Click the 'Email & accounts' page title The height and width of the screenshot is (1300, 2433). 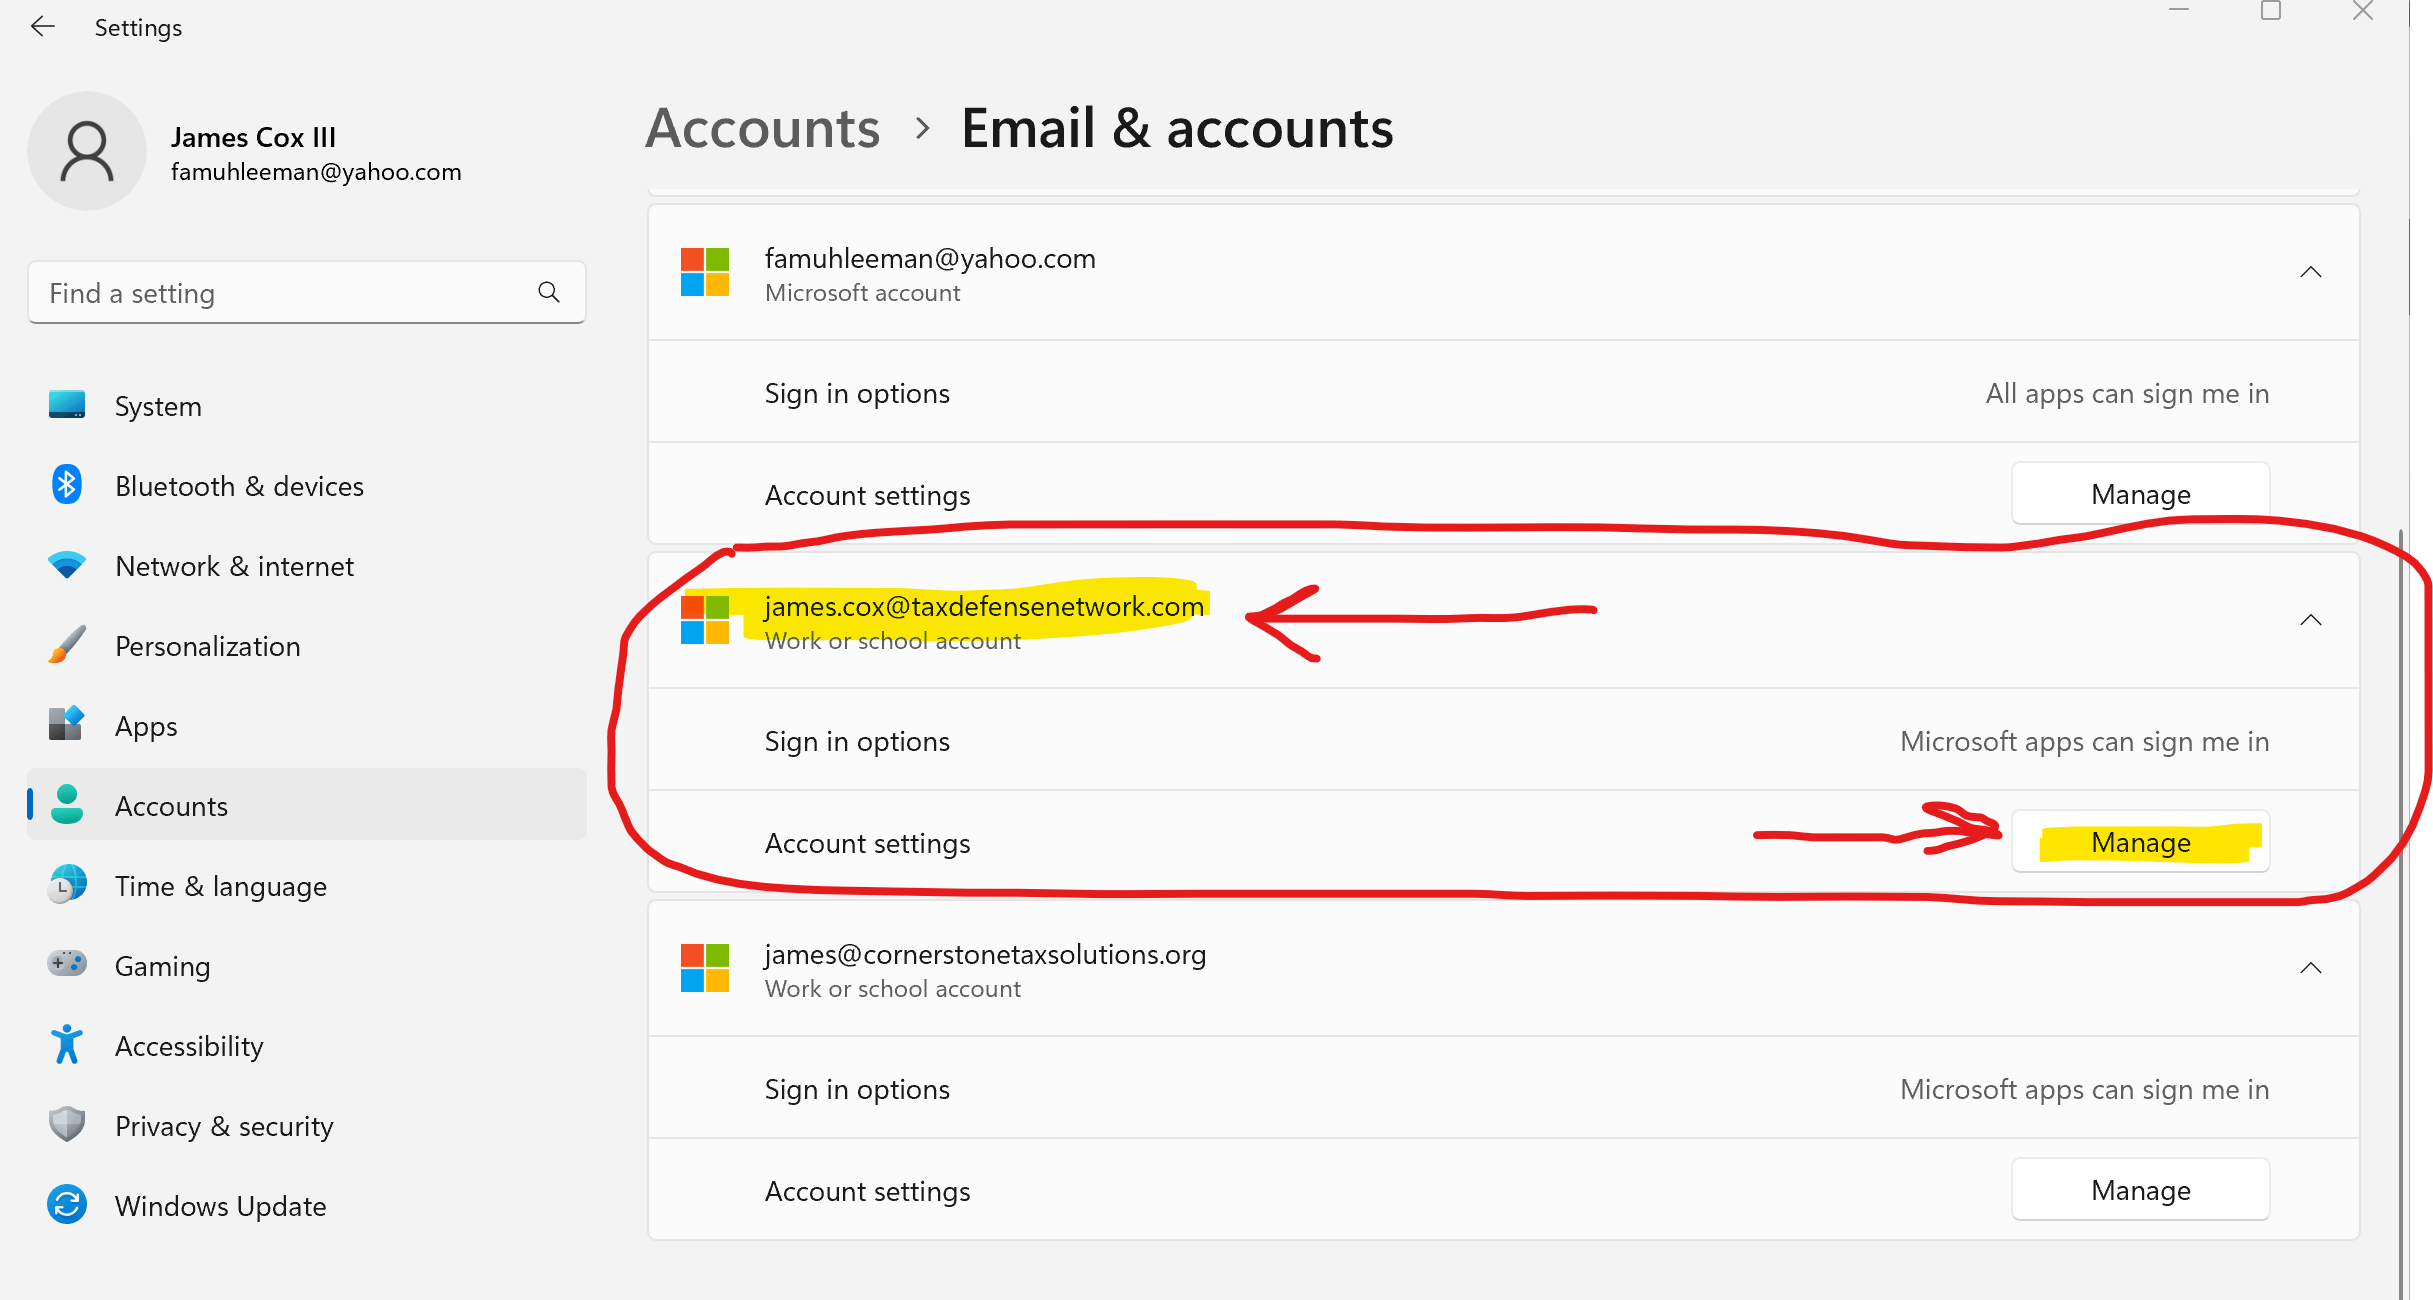coord(1177,128)
